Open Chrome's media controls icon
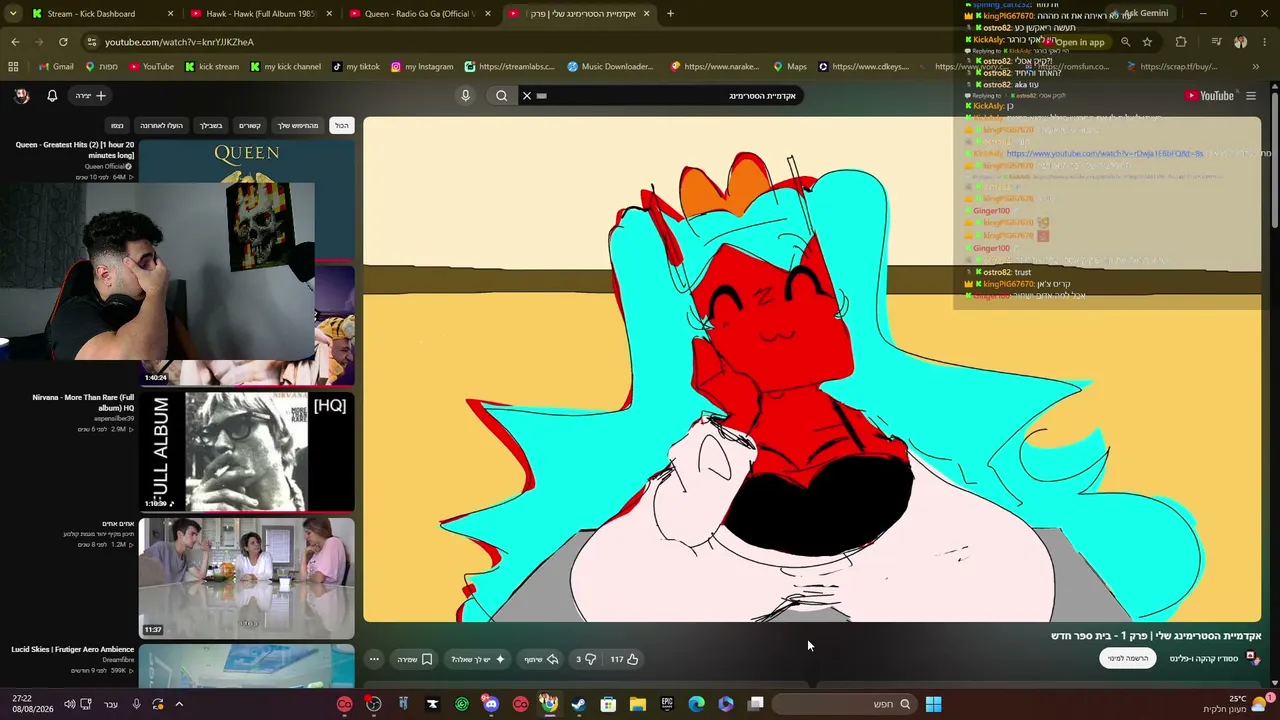 tap(1216, 42)
